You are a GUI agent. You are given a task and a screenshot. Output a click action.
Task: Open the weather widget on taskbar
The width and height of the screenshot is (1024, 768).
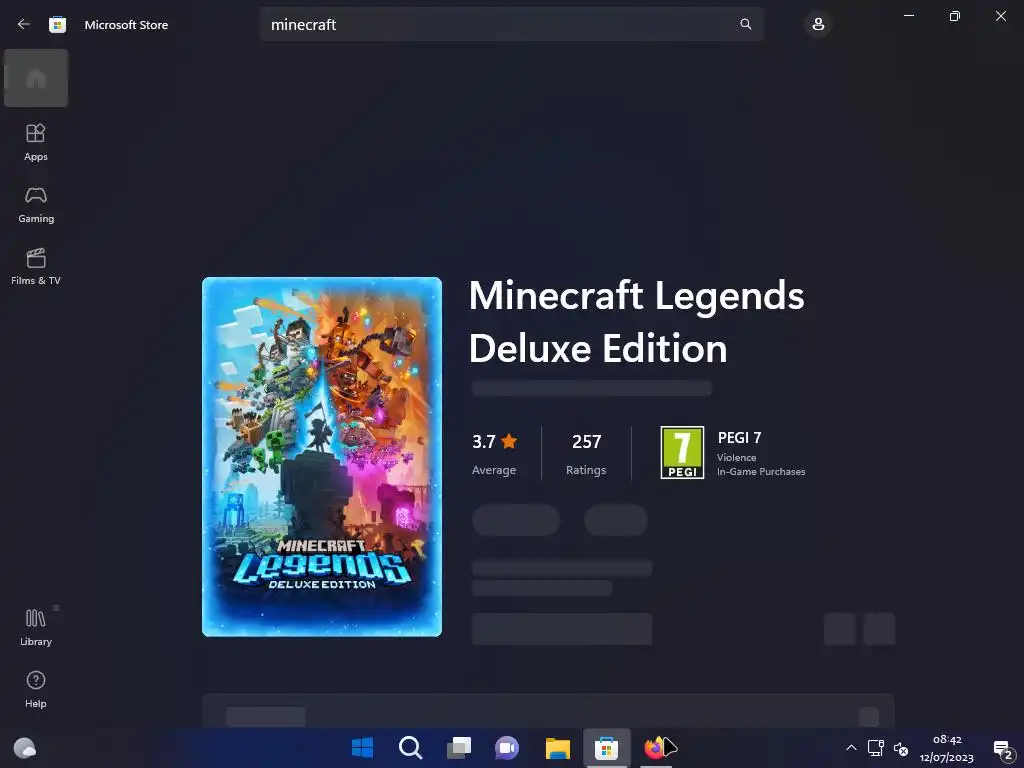click(x=25, y=747)
